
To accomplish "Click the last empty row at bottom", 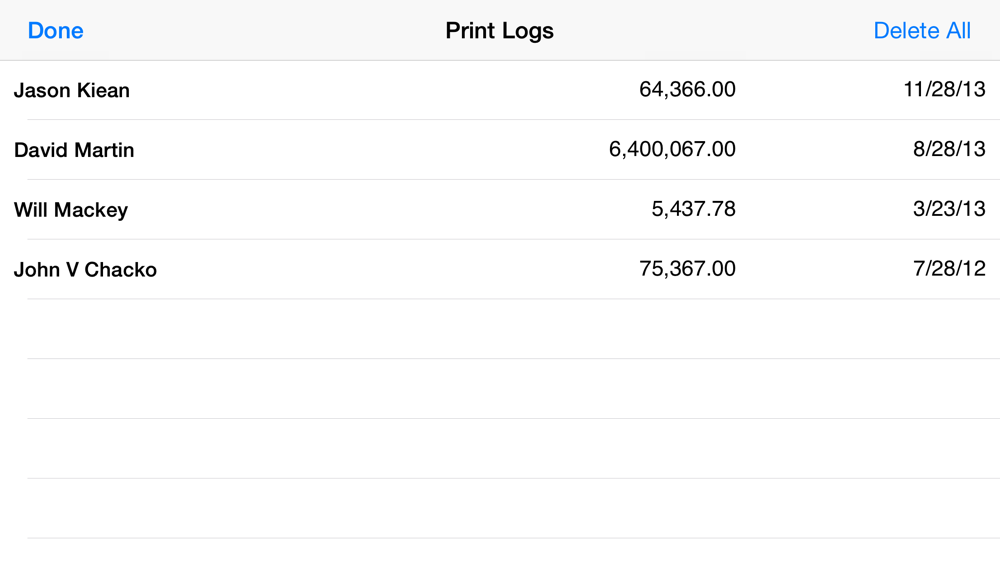I will pos(500,551).
